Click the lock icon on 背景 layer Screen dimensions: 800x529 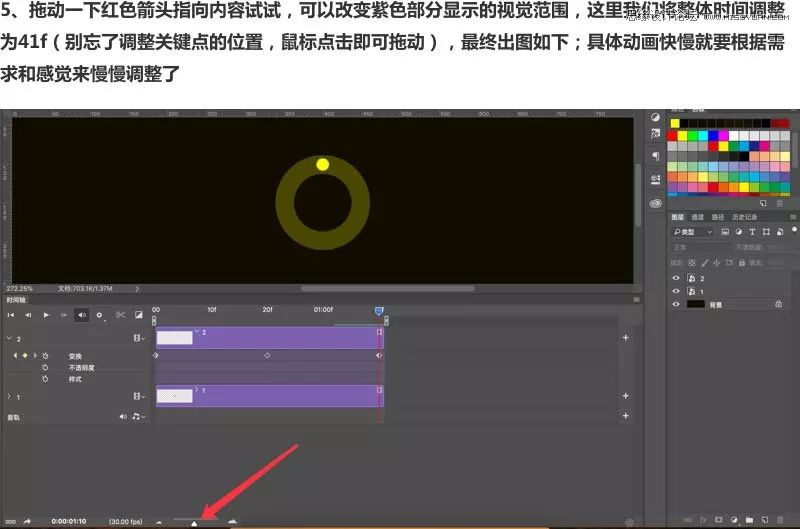(779, 304)
